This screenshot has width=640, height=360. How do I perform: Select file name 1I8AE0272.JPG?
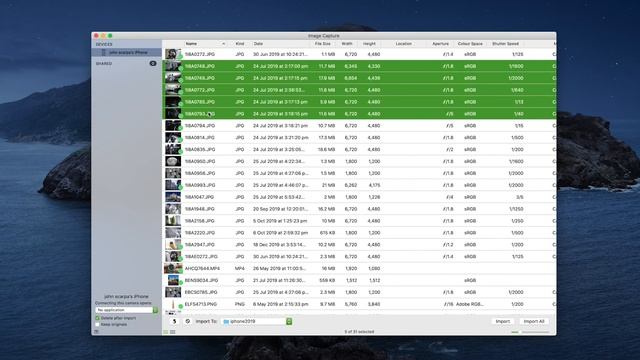[x=201, y=256]
